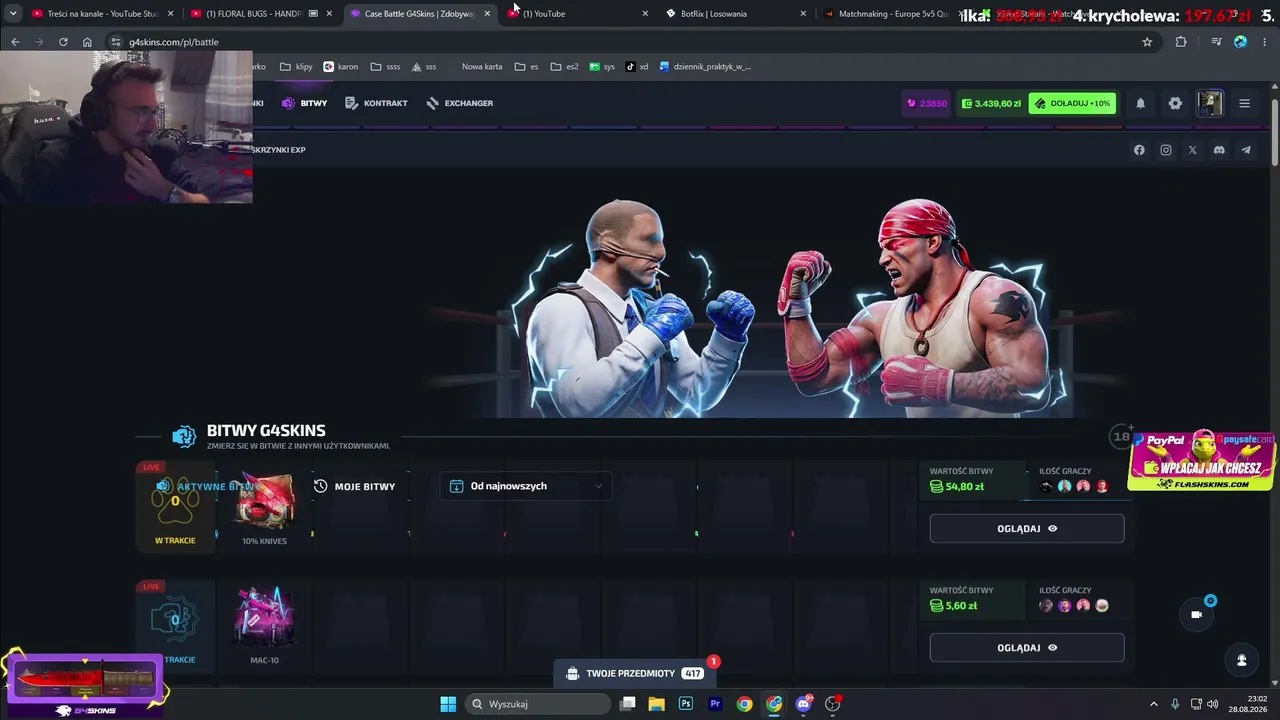Open the notifications bell

pos(1140,103)
